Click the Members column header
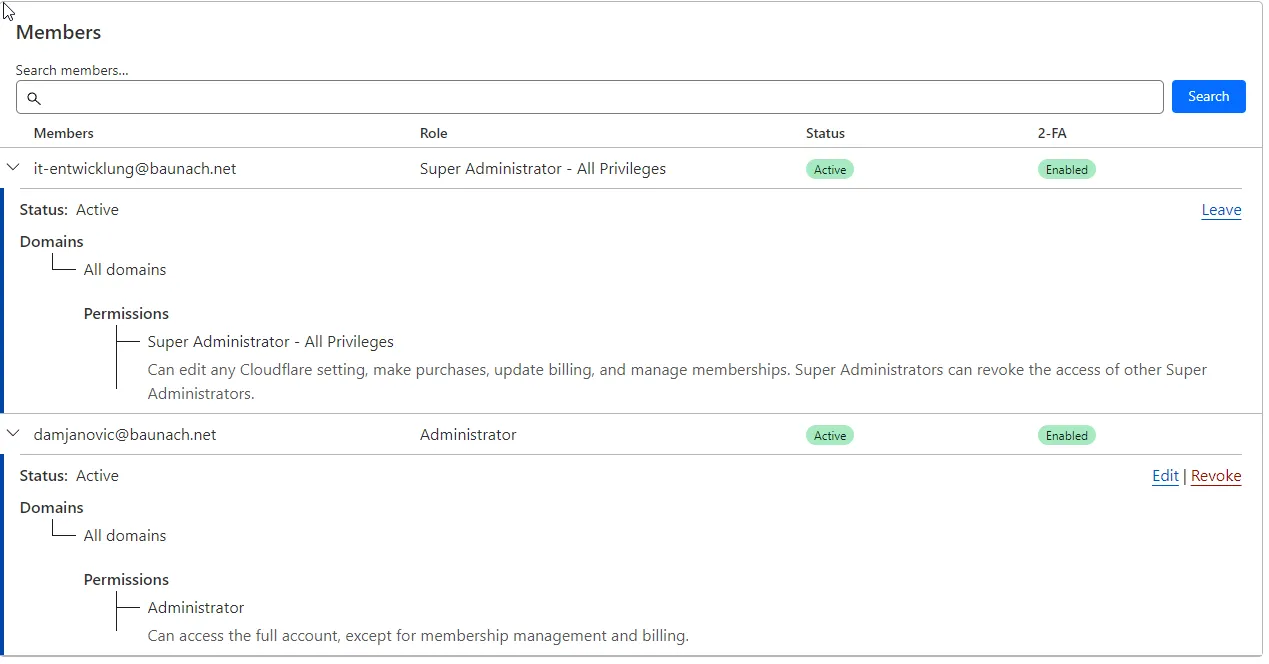This screenshot has width=1269, height=664. click(64, 133)
